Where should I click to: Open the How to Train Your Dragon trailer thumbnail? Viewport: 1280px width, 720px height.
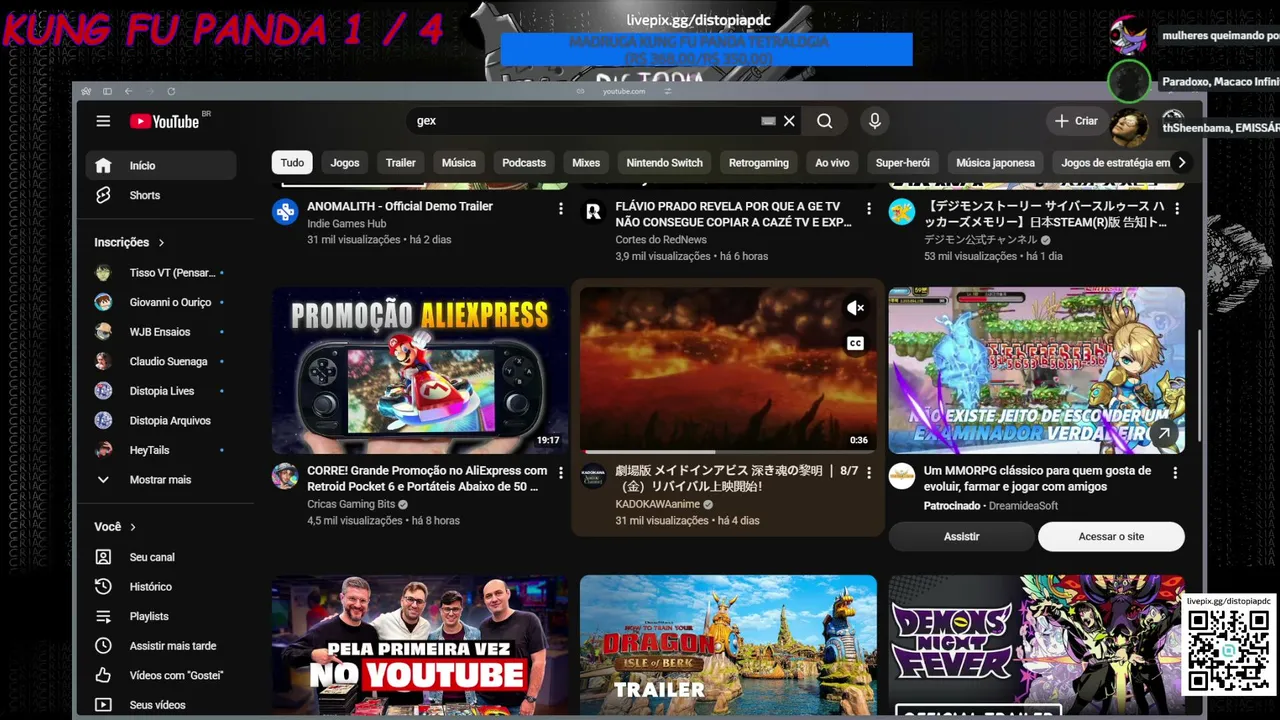[728, 644]
